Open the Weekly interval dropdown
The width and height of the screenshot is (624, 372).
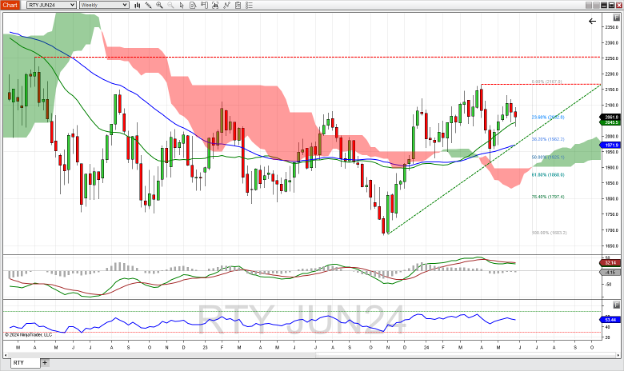tap(104, 5)
